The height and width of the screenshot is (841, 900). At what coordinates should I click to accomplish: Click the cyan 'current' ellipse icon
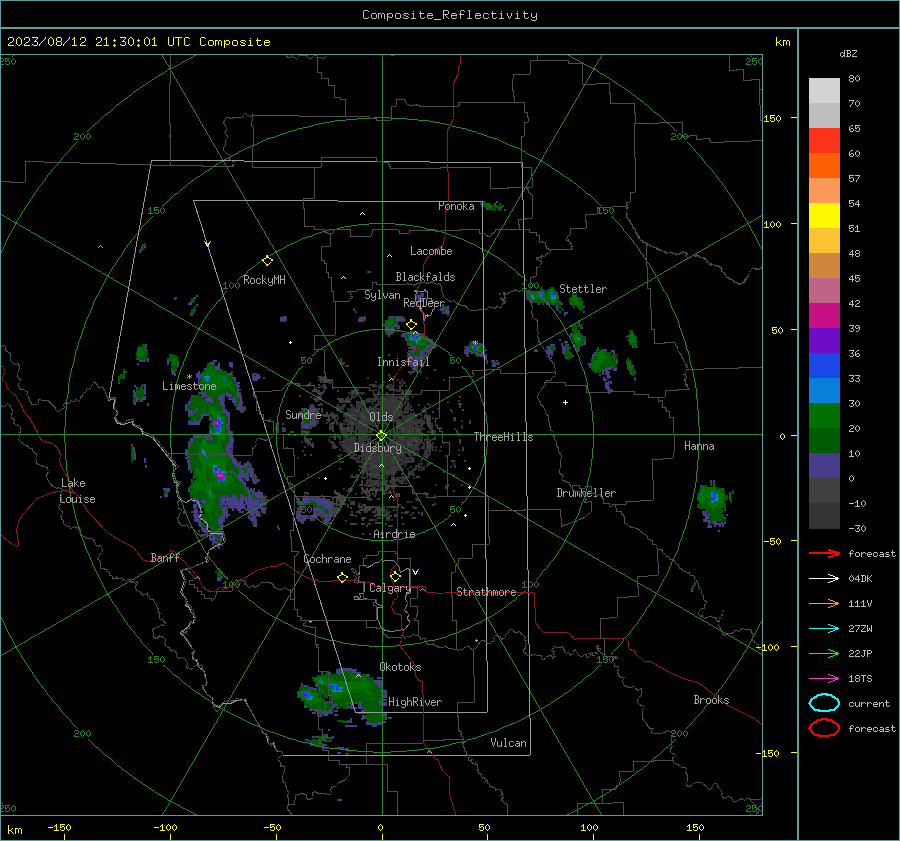tap(824, 703)
